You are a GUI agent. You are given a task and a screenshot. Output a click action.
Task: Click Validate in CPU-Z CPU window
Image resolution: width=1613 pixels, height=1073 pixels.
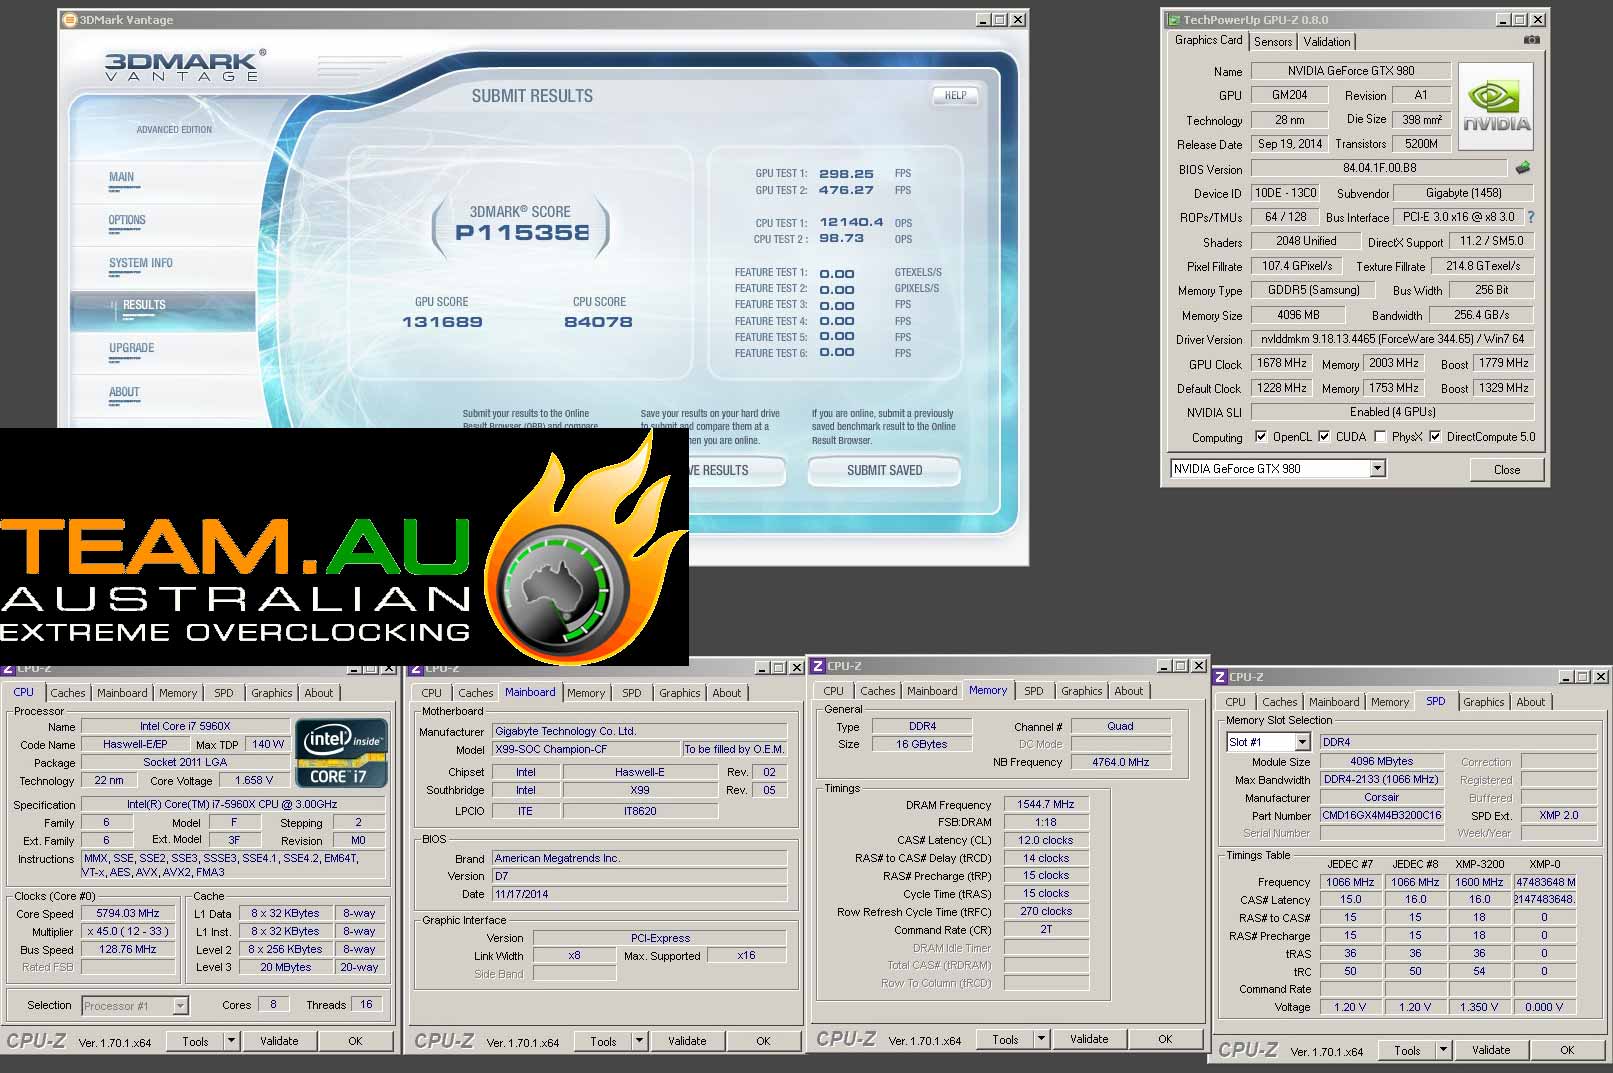pos(279,1041)
